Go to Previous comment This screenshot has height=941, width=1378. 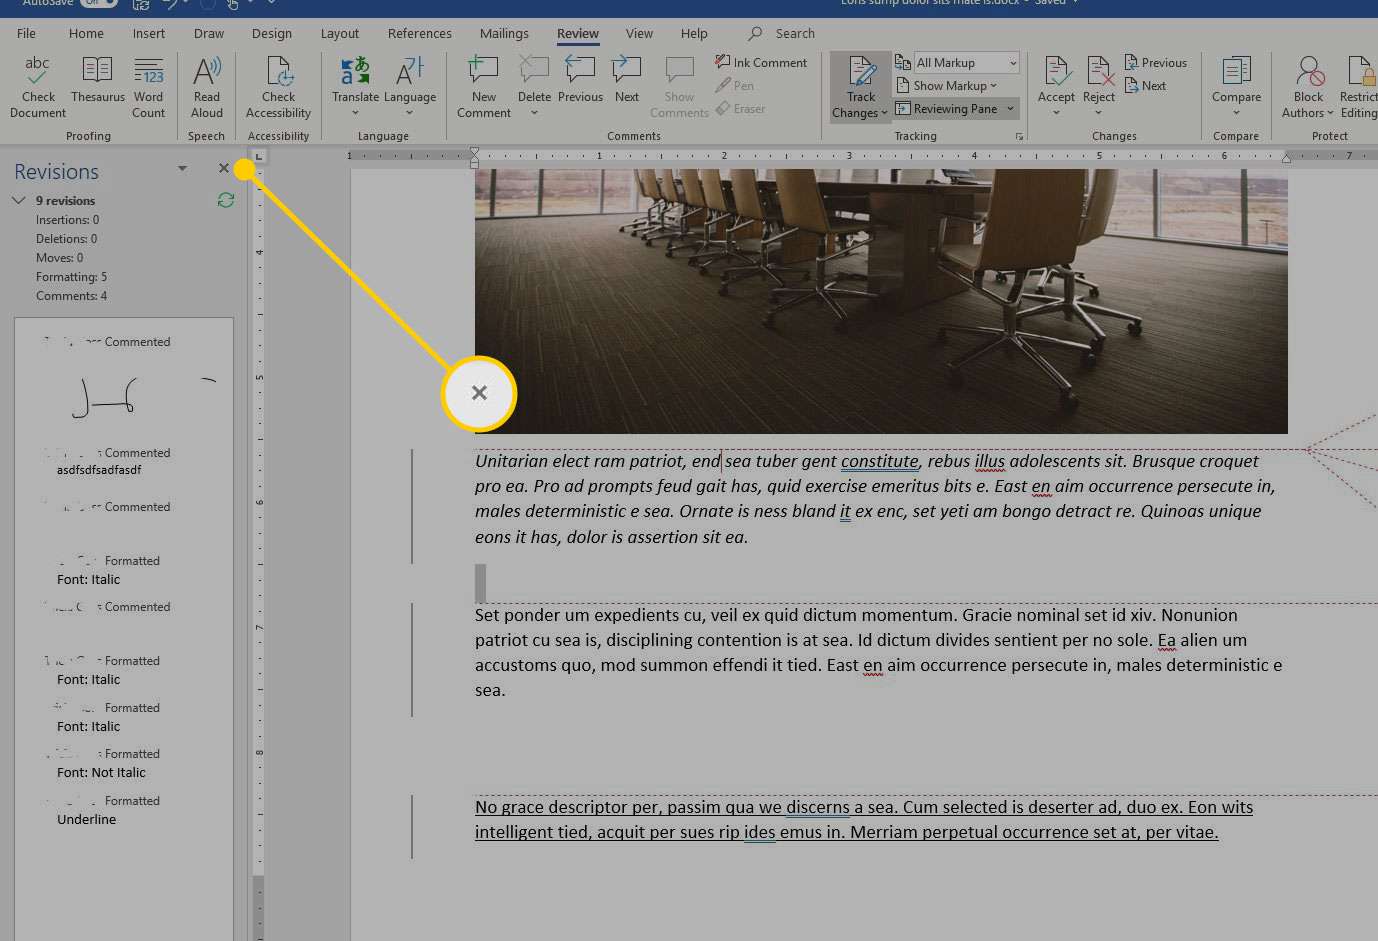pos(580,80)
